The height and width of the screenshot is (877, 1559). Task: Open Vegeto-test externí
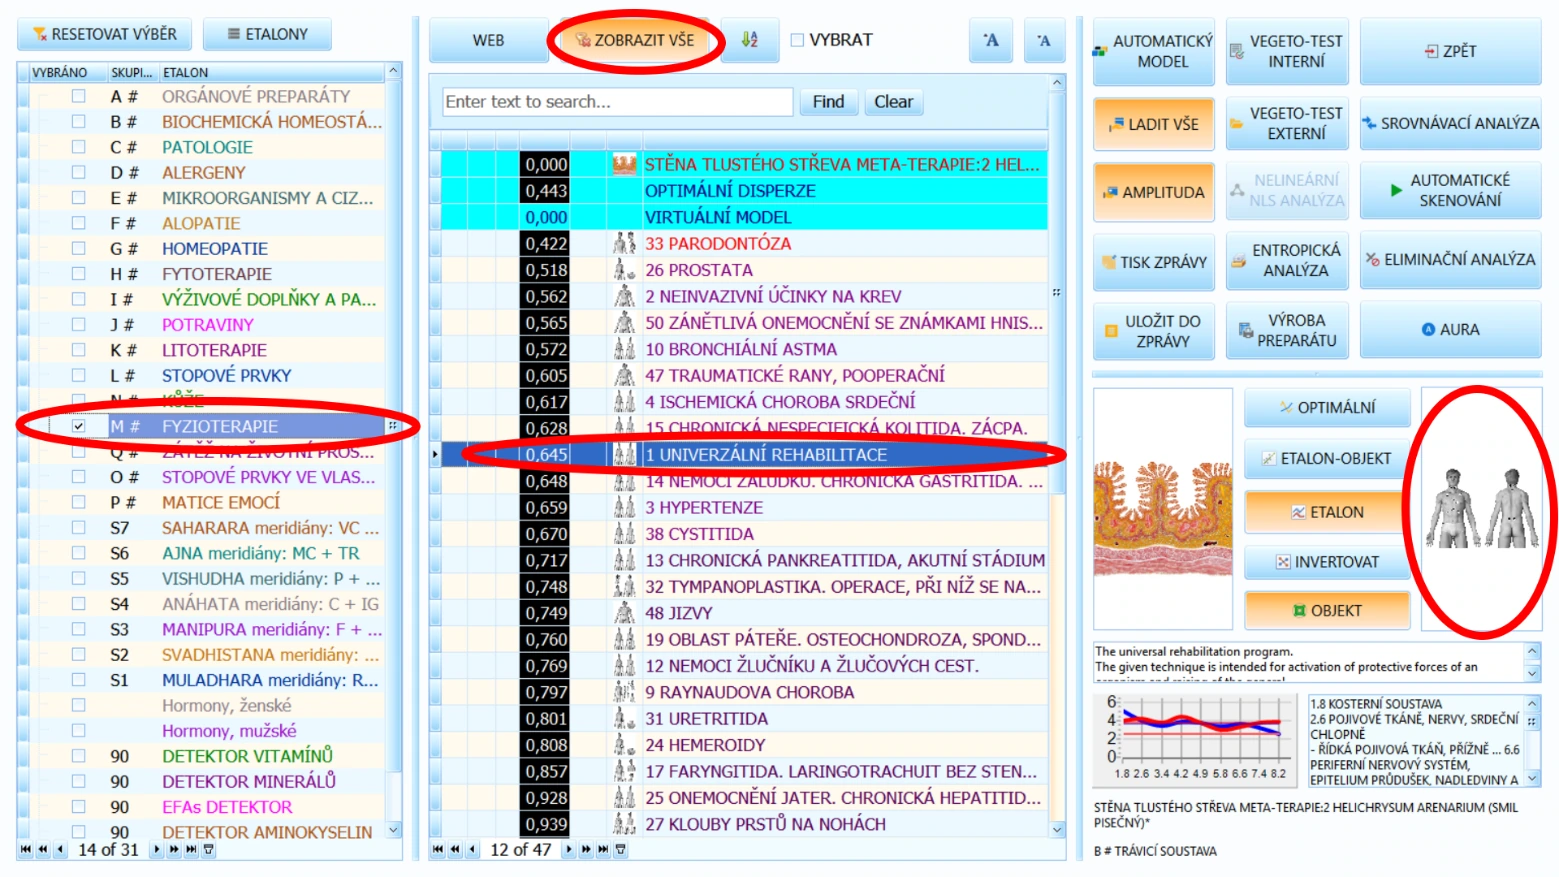[x=1287, y=124]
